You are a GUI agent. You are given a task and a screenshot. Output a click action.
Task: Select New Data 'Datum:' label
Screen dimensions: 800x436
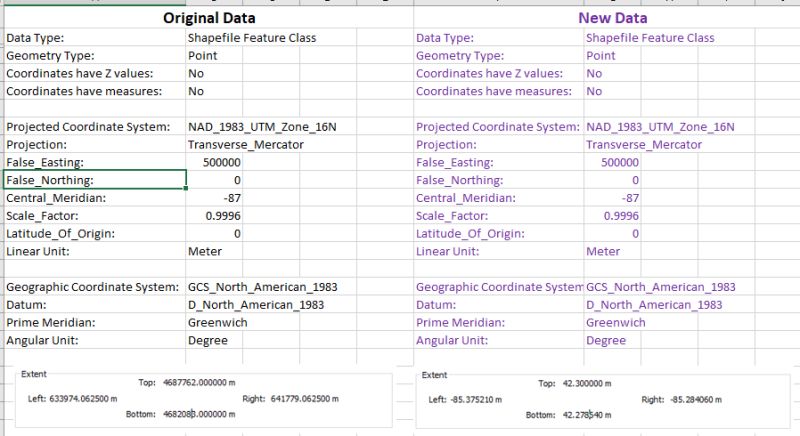[499, 305]
